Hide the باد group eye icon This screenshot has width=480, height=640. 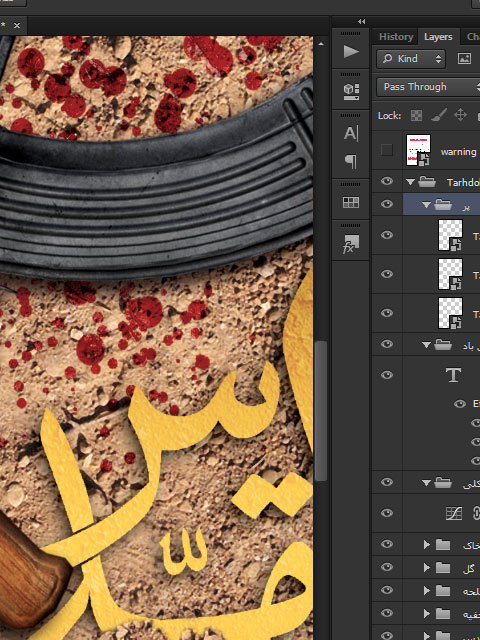pyautogui.click(x=387, y=344)
